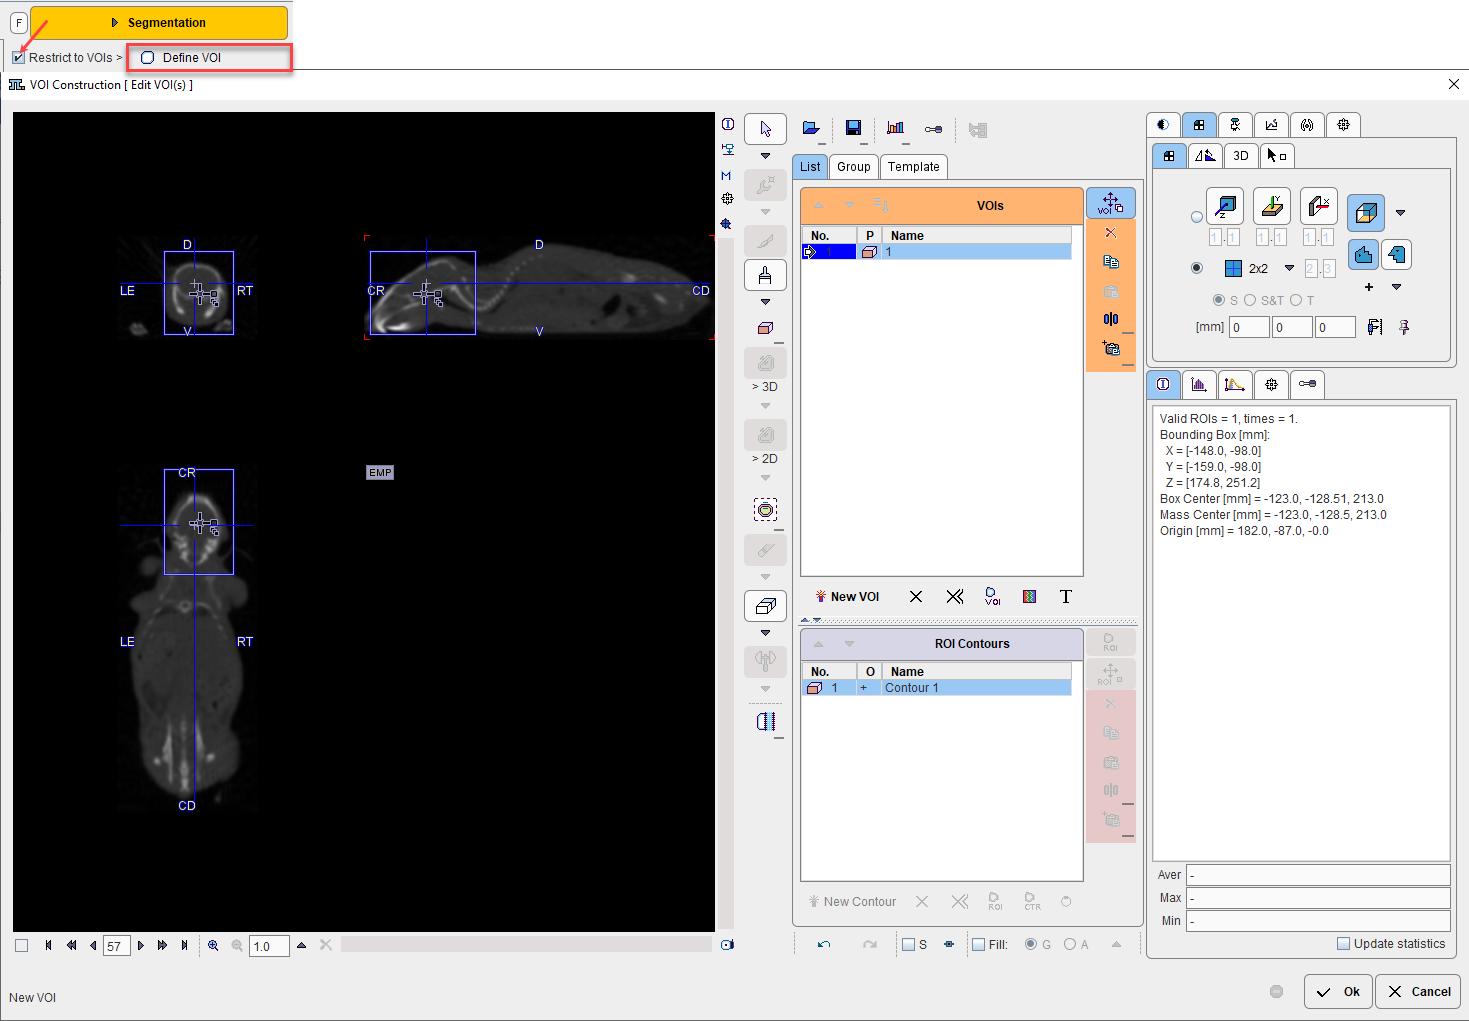Image resolution: width=1469 pixels, height=1021 pixels.
Task: Click the VOI move/scale button
Action: [x=1110, y=203]
